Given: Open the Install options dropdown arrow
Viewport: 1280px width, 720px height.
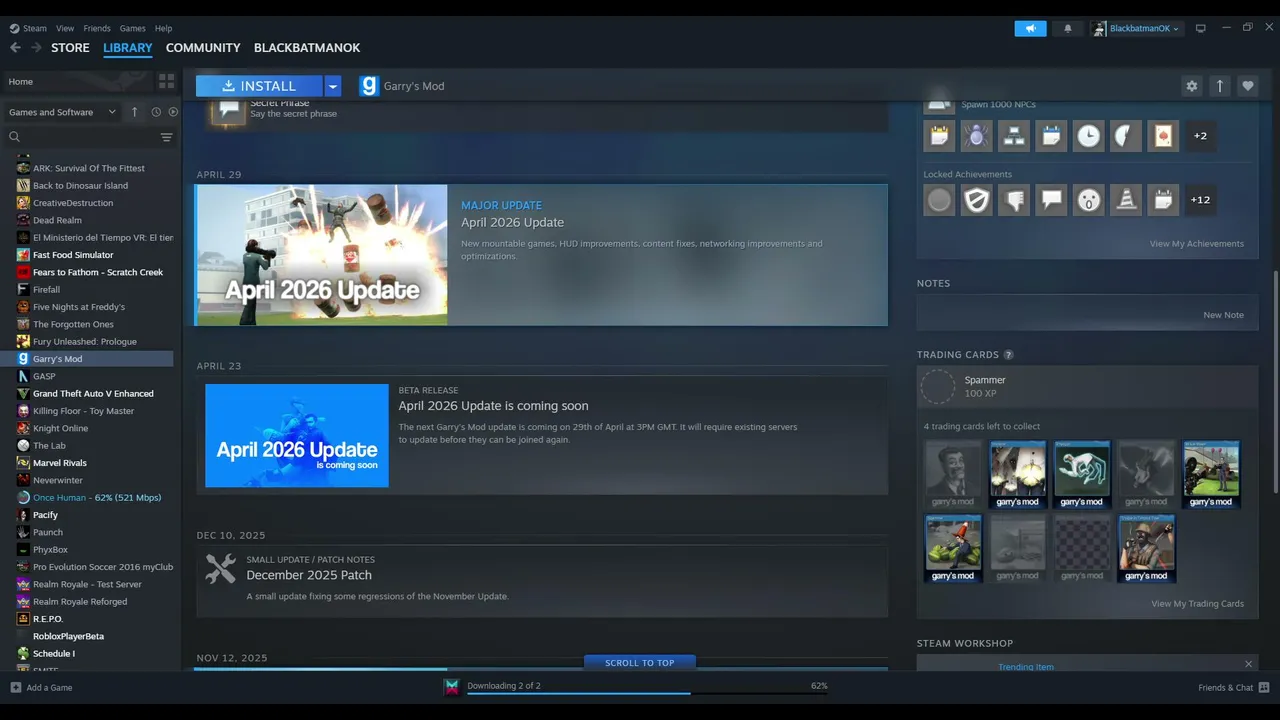Looking at the screenshot, I should click(333, 86).
